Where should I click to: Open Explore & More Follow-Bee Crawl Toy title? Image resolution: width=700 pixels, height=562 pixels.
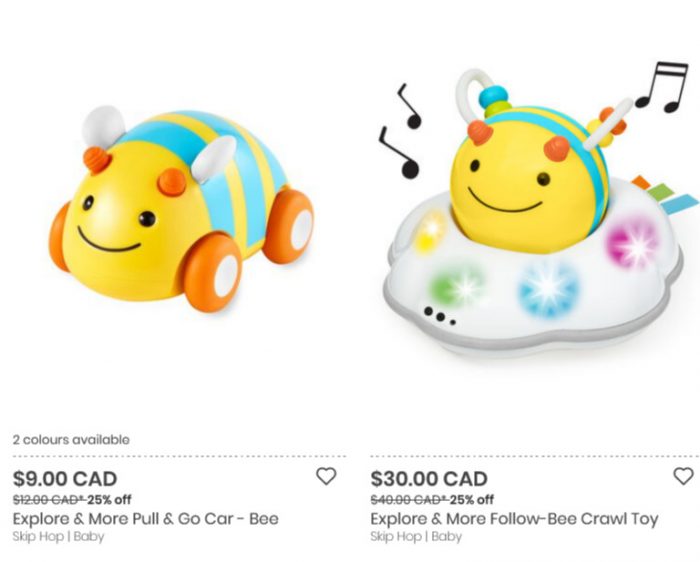(x=514, y=519)
